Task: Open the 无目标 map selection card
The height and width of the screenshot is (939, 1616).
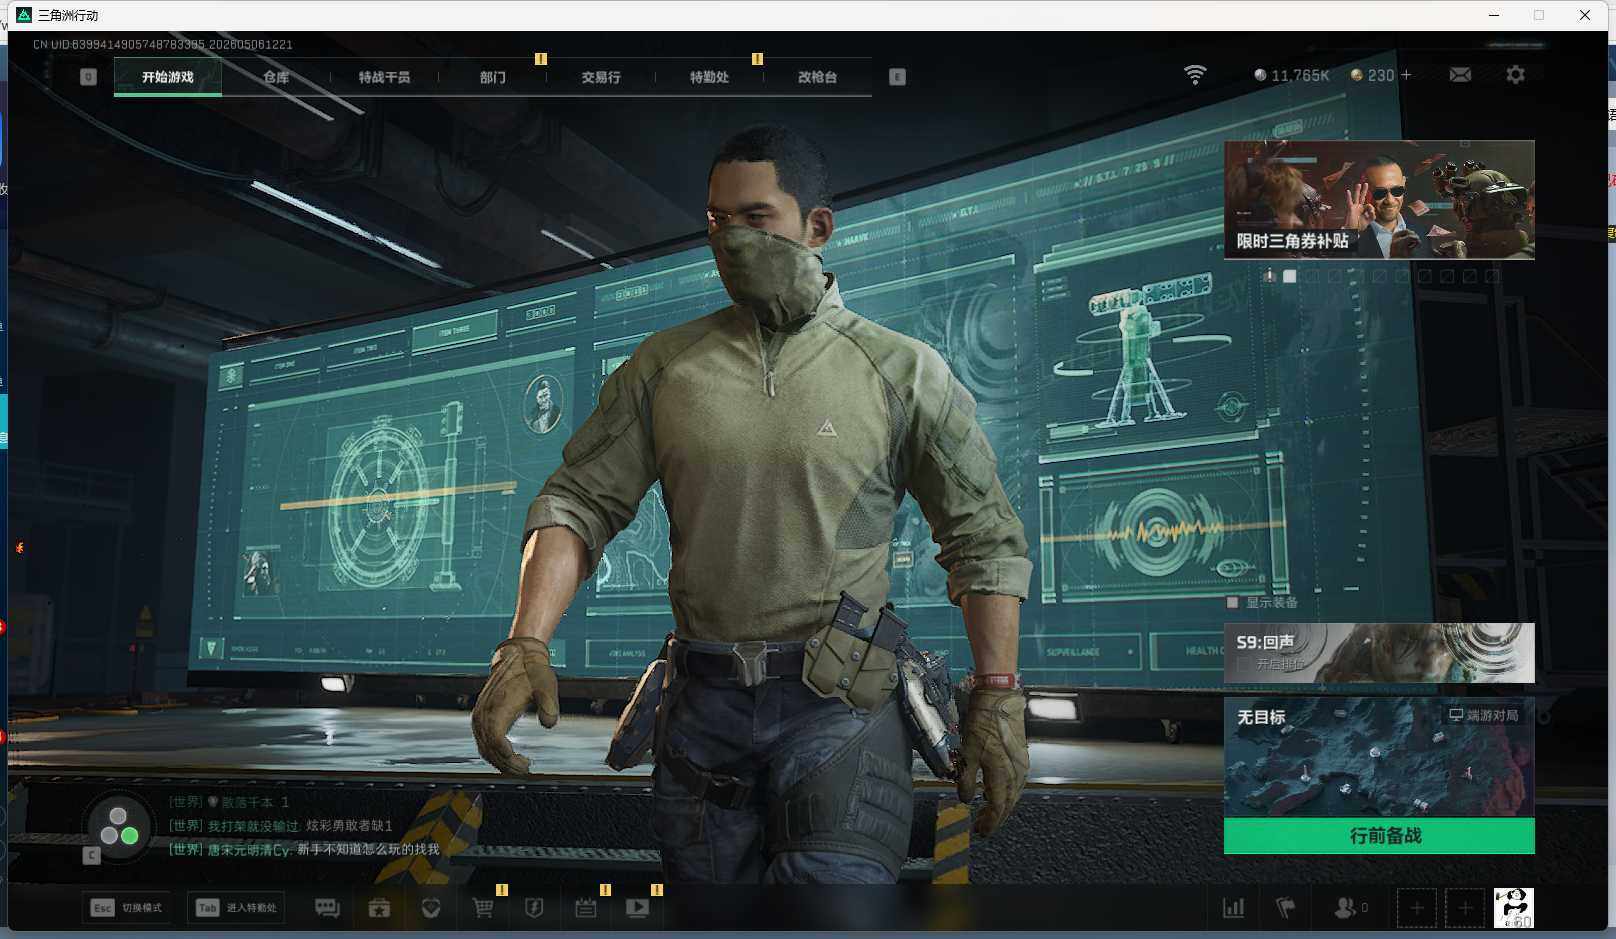Action: (x=1379, y=757)
